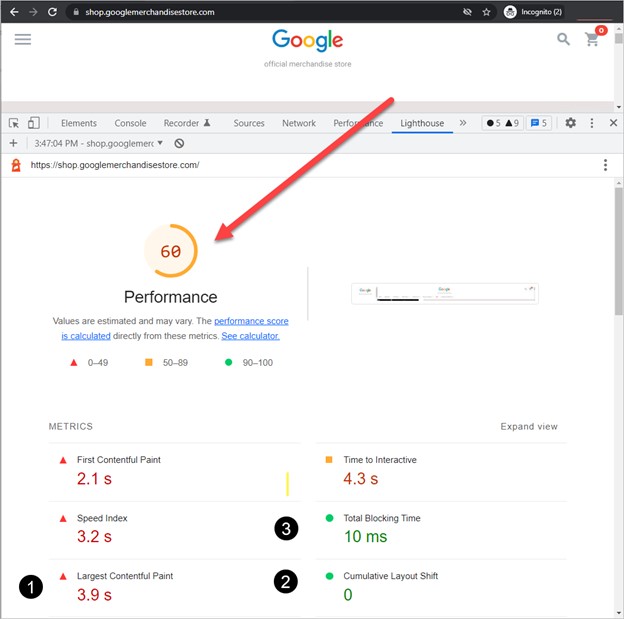The height and width of the screenshot is (619, 624).
Task: Open the errors and warnings counter
Action: 503,123
